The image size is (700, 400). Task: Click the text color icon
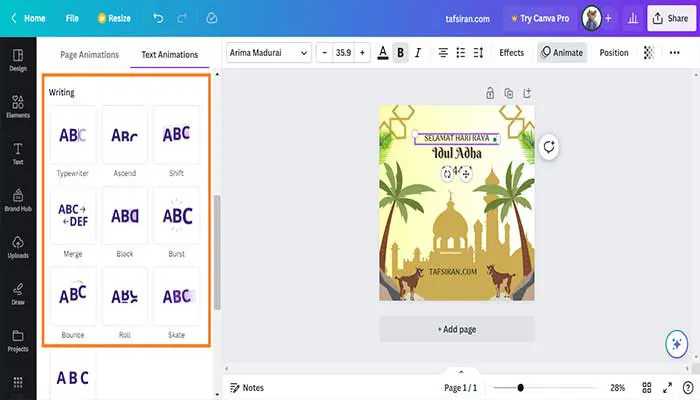[383, 53]
